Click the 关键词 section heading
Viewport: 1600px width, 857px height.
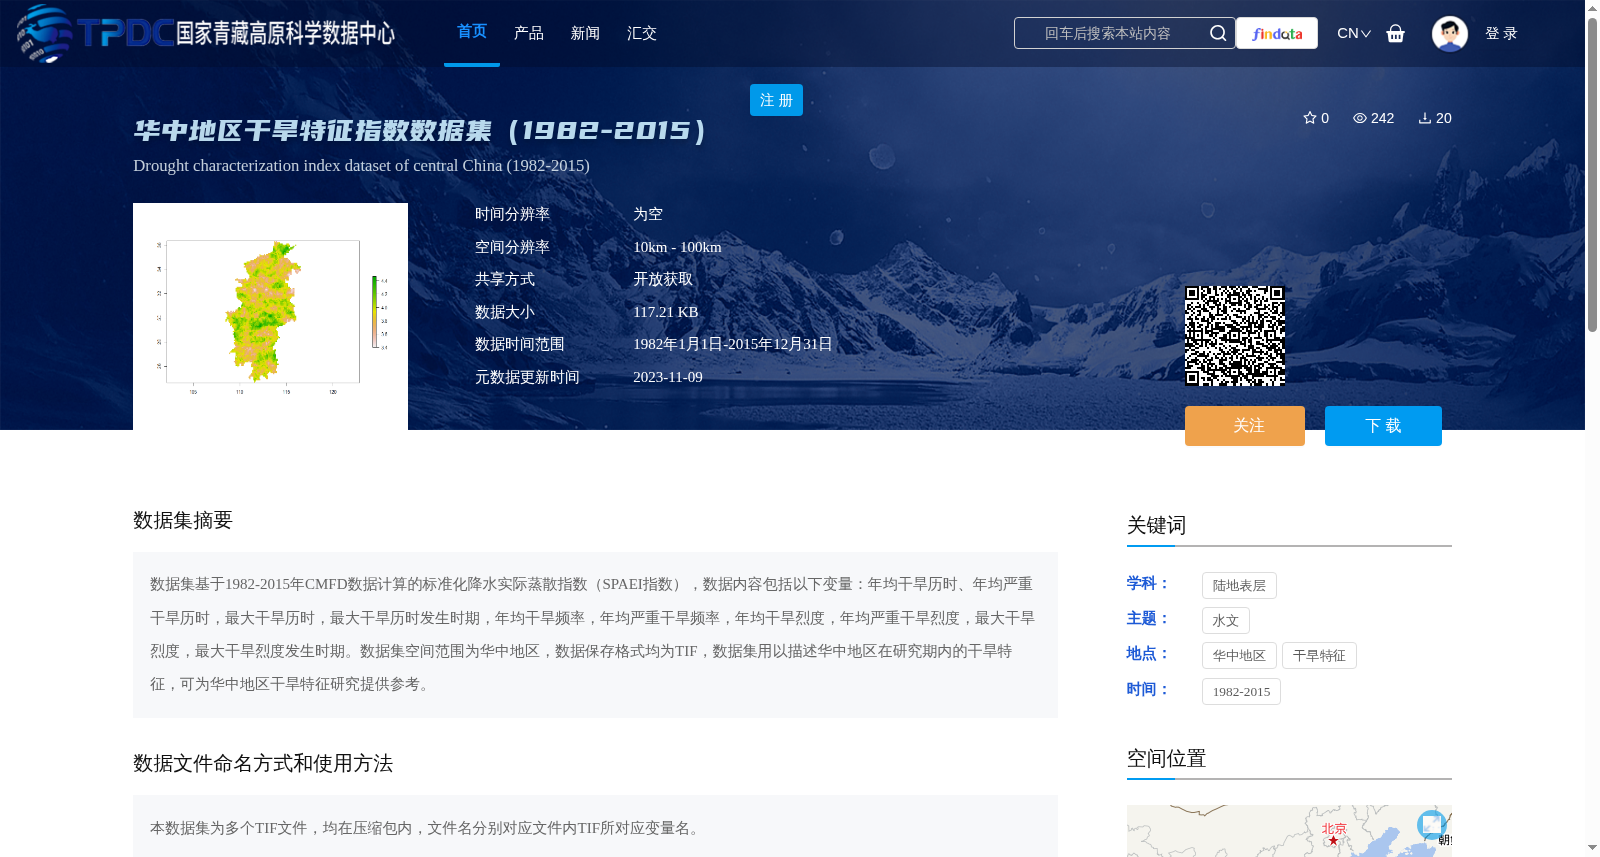tap(1156, 525)
